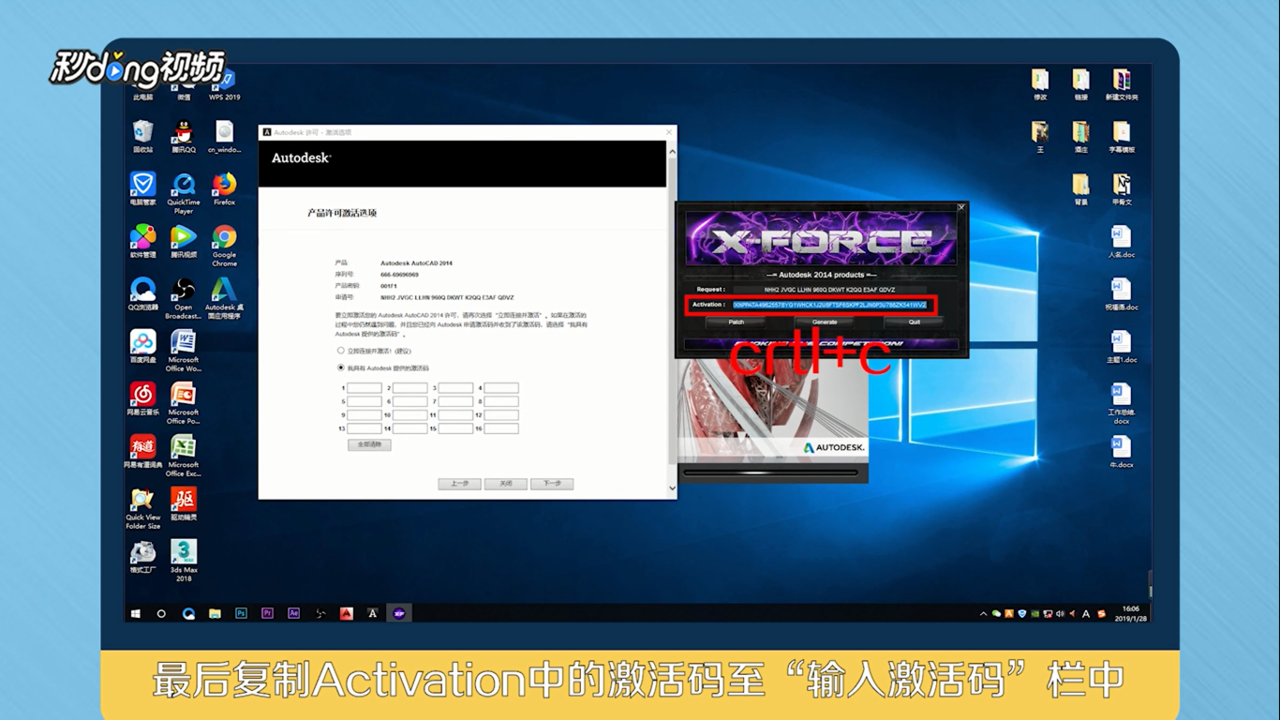
Task: Open the Microsoft Office Excel shortcut
Action: 183,456
